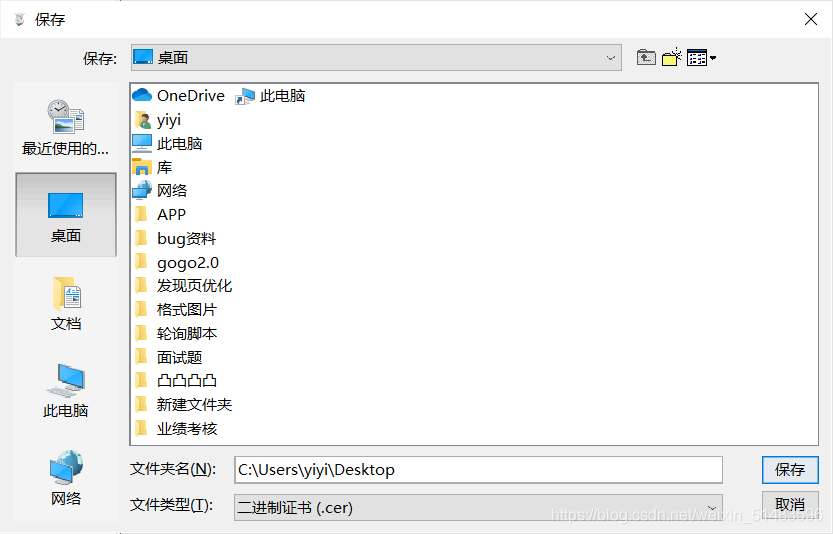The width and height of the screenshot is (833, 534).
Task: Select the 业绩考核 folder
Action: (x=175, y=429)
